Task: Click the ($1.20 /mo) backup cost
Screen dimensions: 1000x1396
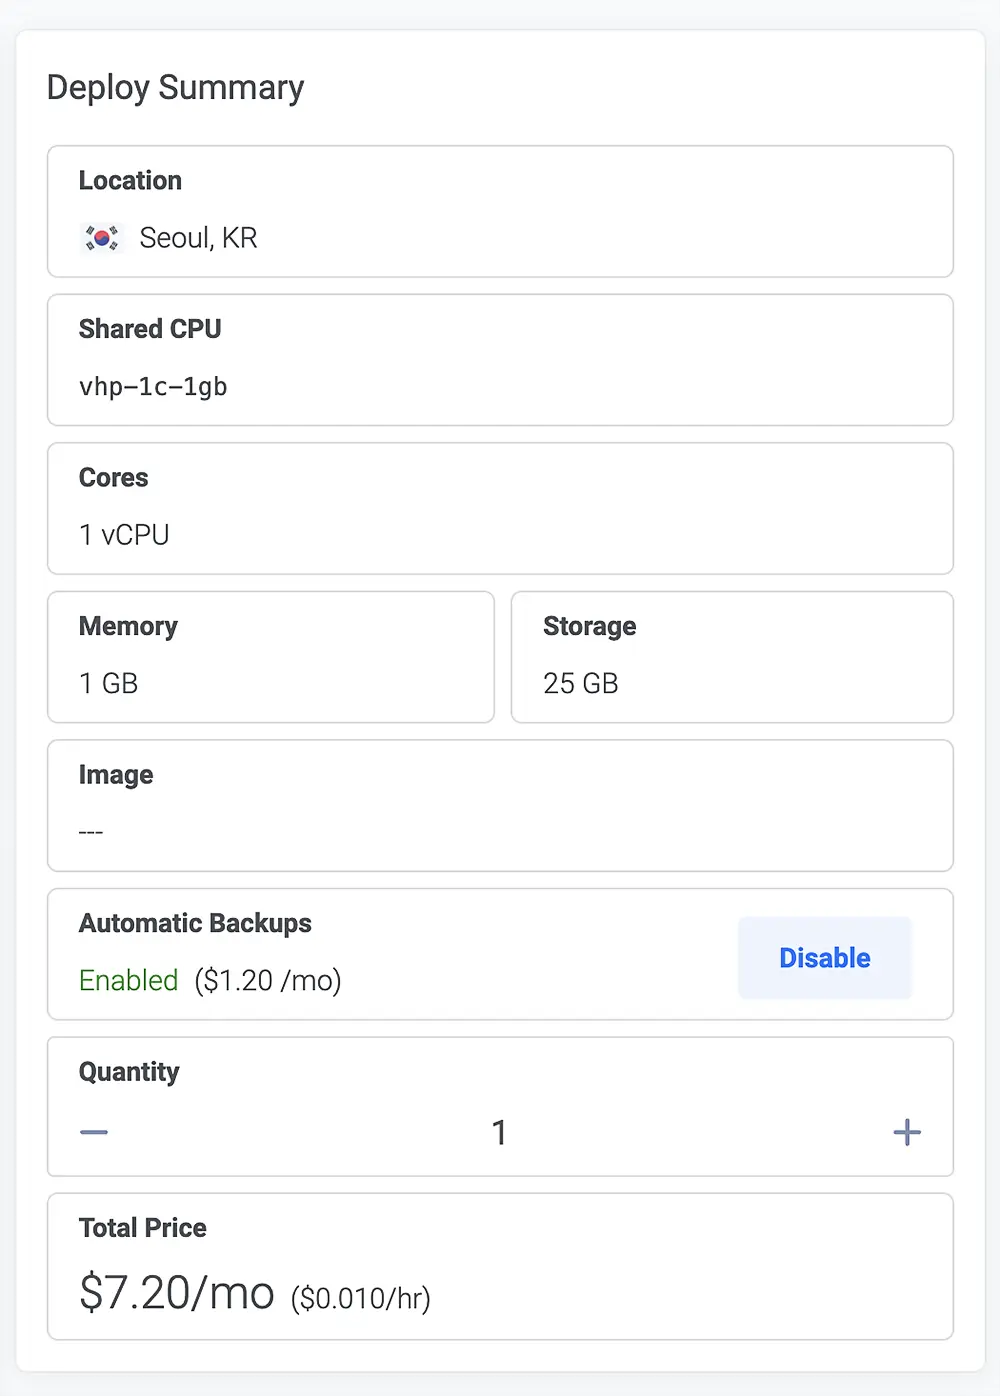Action: coord(268,980)
